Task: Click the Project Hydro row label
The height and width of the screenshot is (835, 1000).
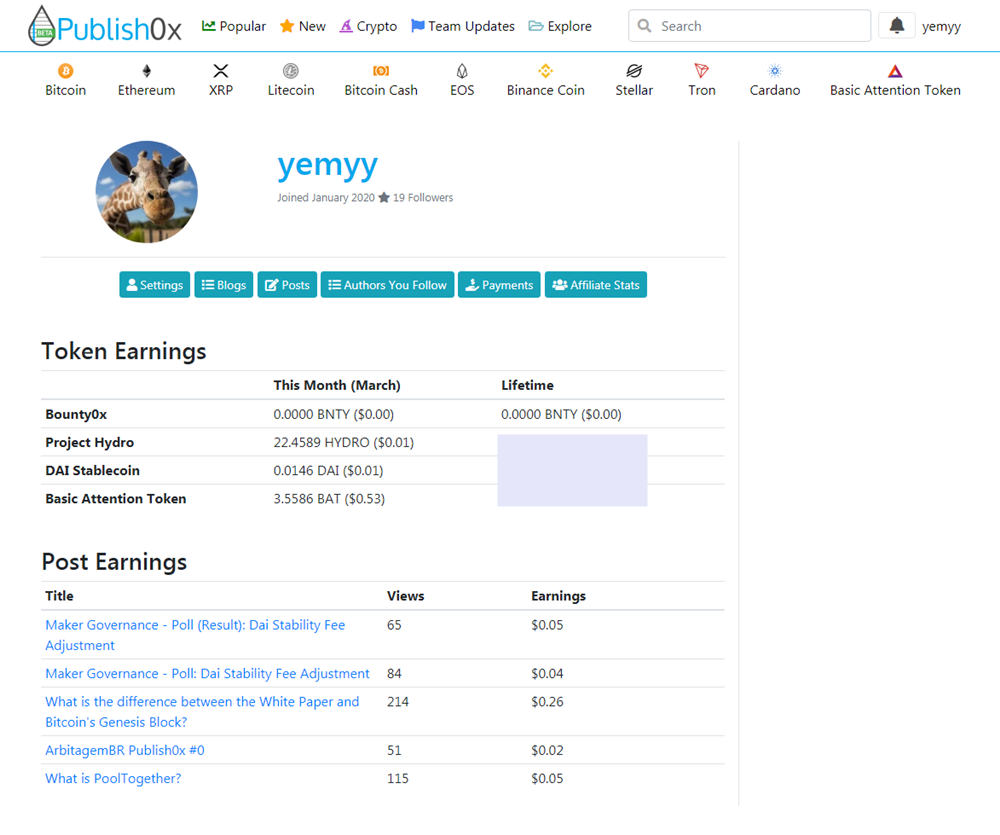Action: click(90, 442)
